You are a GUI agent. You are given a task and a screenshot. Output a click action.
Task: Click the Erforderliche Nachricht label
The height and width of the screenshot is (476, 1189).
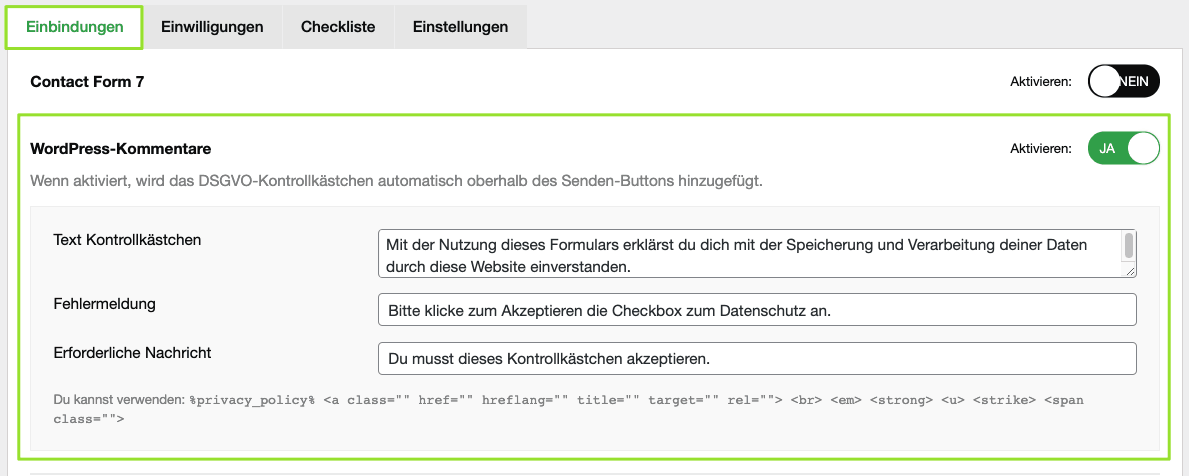tap(132, 352)
